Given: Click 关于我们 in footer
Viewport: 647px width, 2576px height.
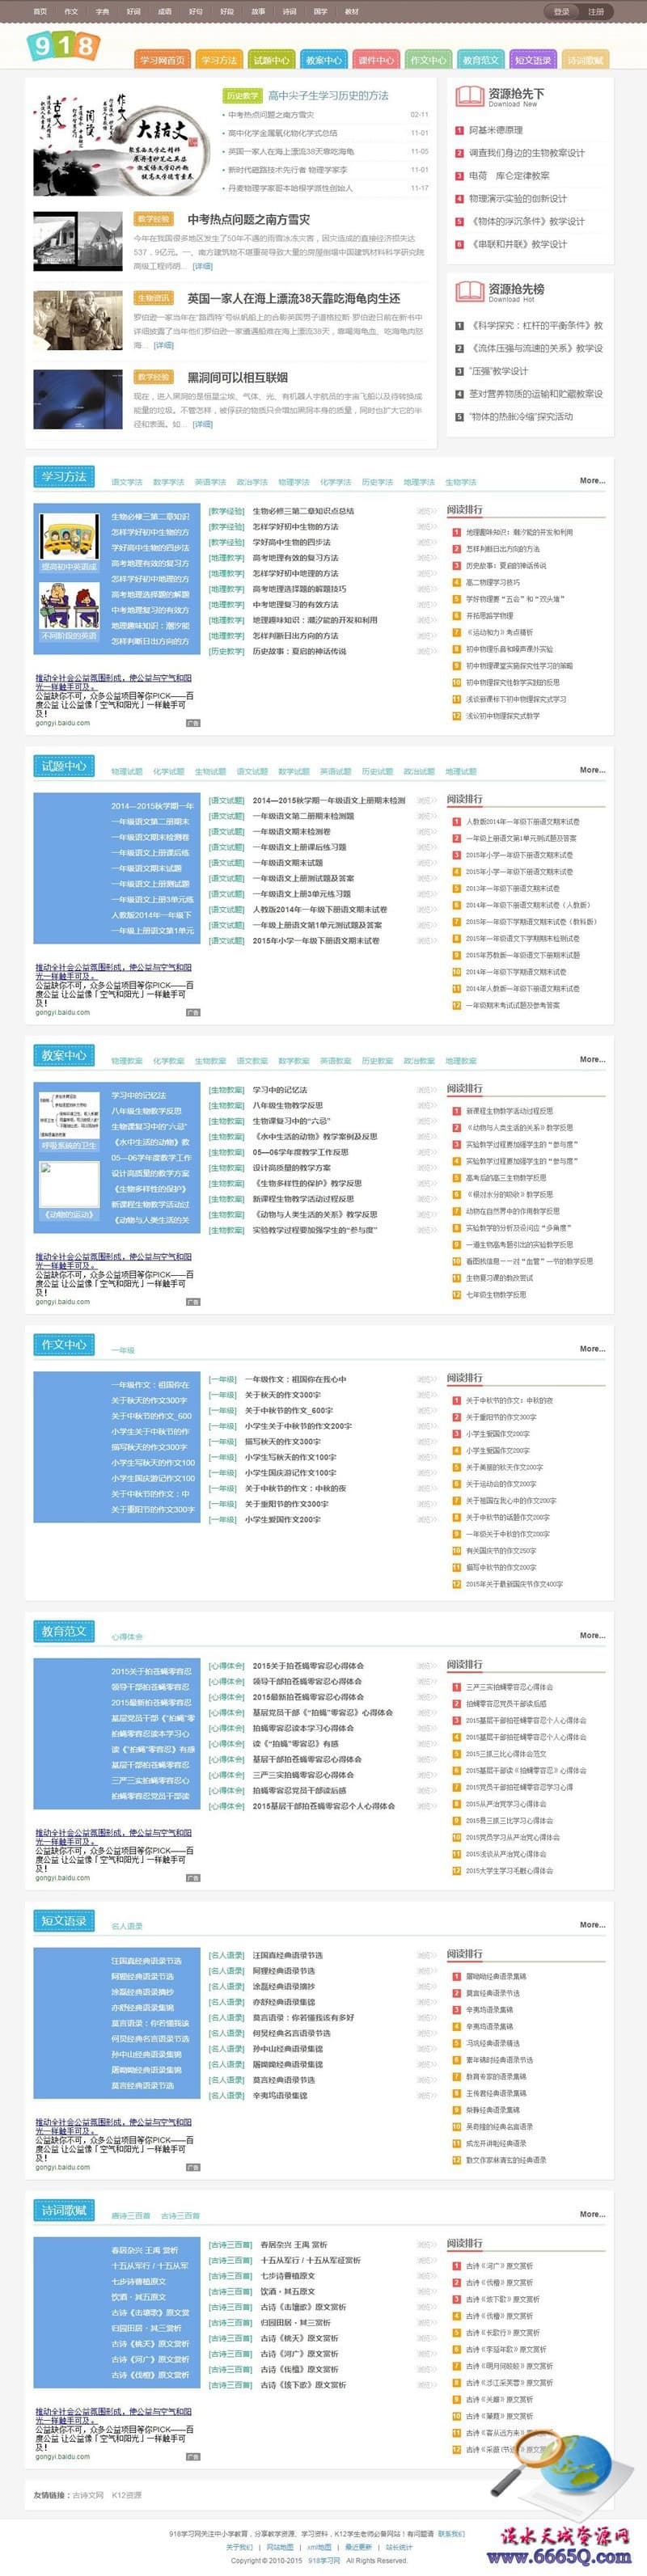Looking at the screenshot, I should point(239,2547).
